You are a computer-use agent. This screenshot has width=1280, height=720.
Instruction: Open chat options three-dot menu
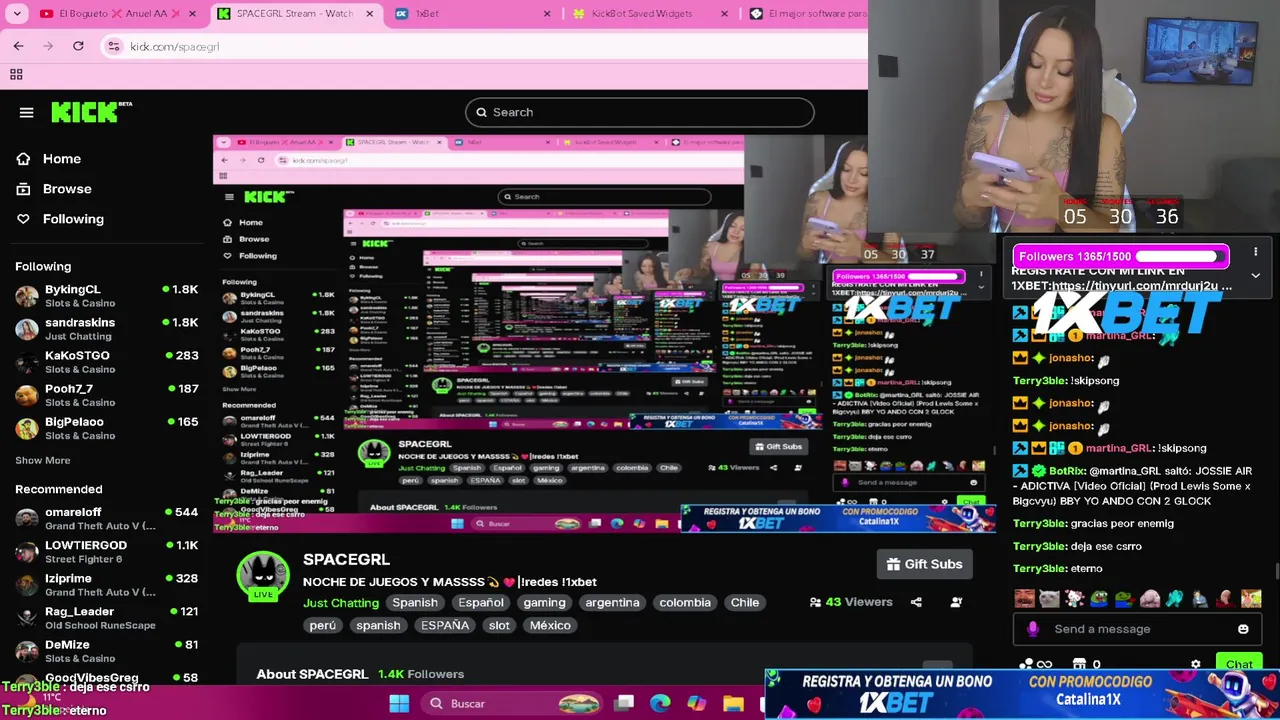1256,252
